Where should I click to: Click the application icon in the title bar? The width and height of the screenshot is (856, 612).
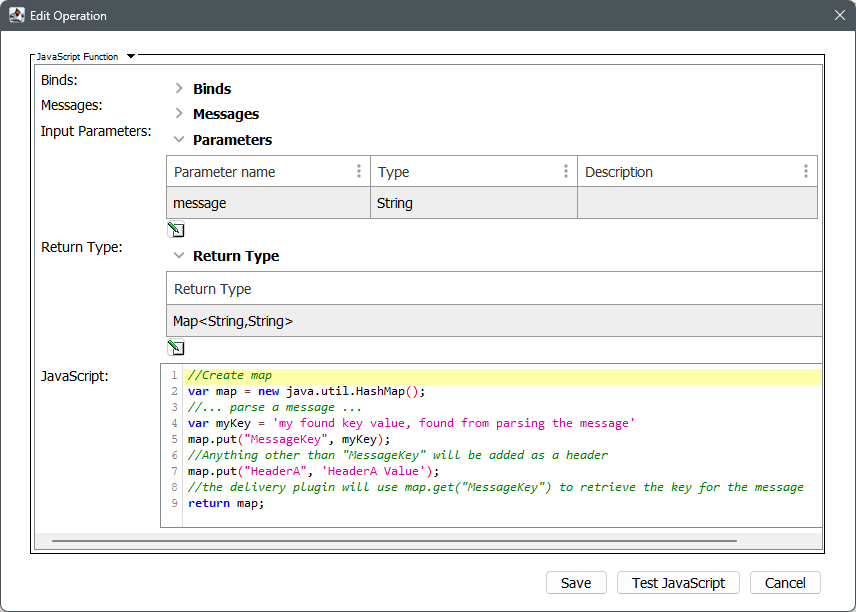point(17,16)
